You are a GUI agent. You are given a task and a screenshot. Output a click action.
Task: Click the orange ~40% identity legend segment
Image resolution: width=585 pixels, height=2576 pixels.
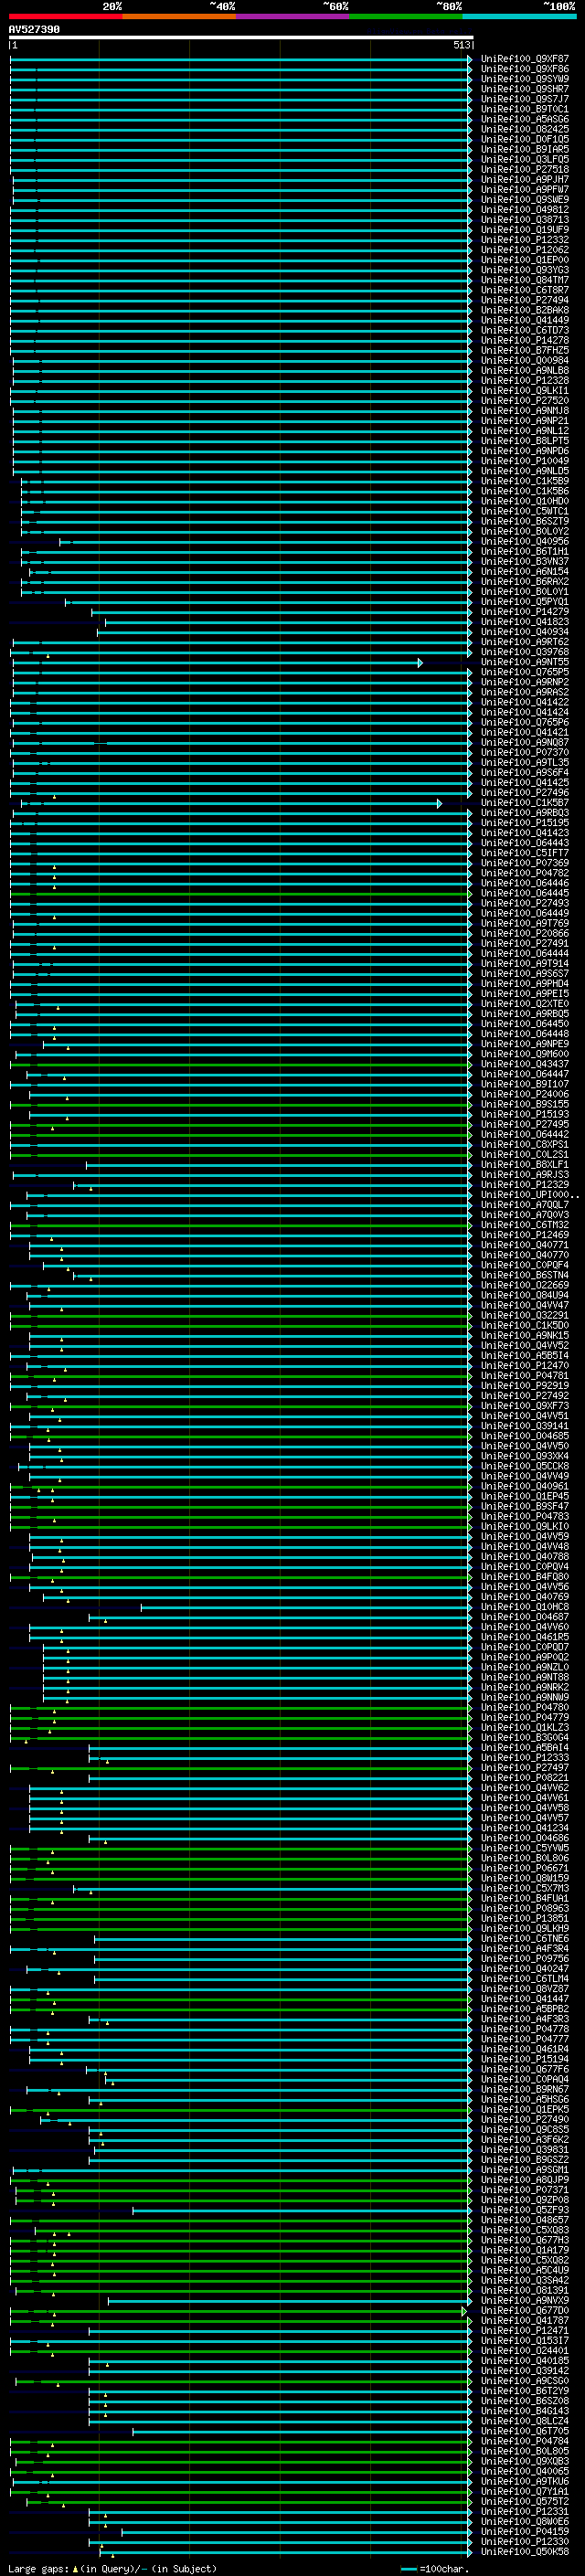click(x=180, y=17)
